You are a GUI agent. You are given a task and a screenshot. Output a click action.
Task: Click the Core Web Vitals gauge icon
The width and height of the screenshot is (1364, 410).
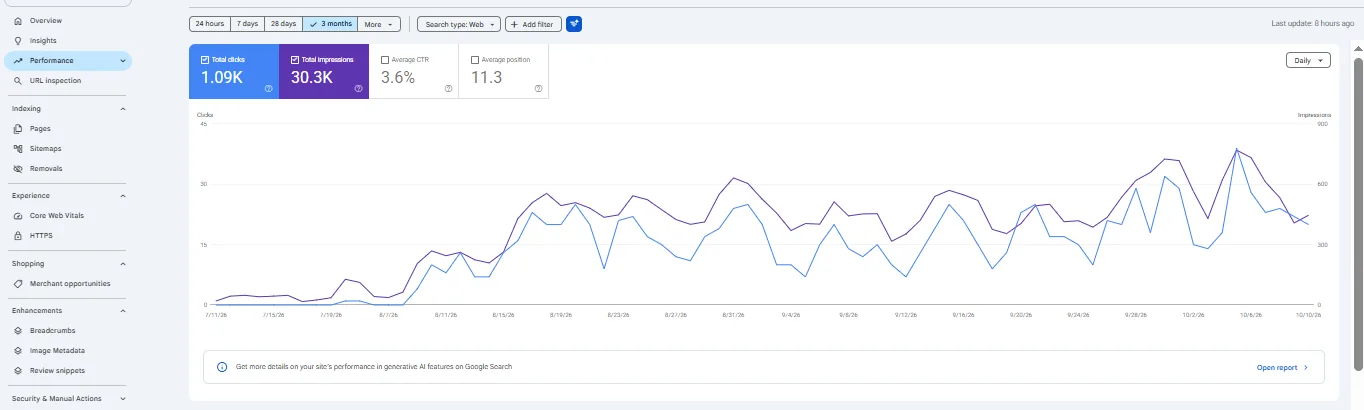coord(18,215)
